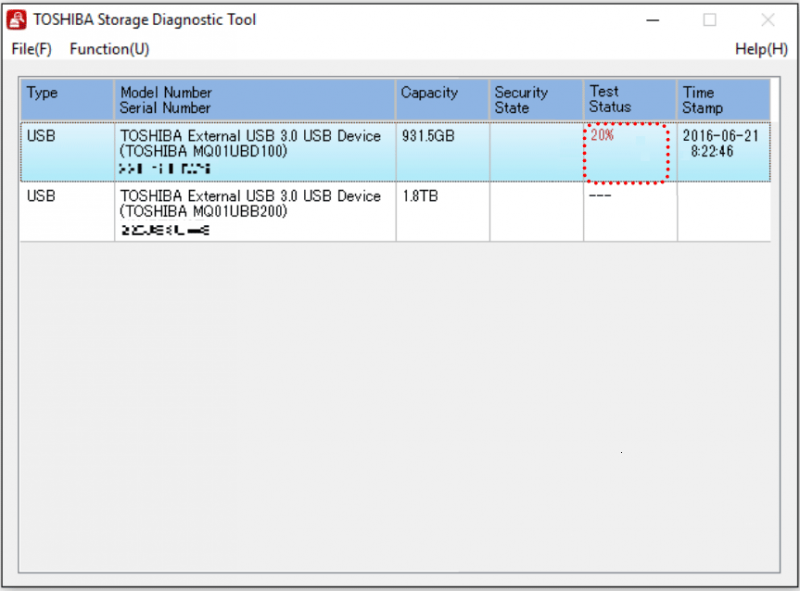Select the 1.8TB USB drive row
The height and width of the screenshot is (591, 800).
(395, 211)
